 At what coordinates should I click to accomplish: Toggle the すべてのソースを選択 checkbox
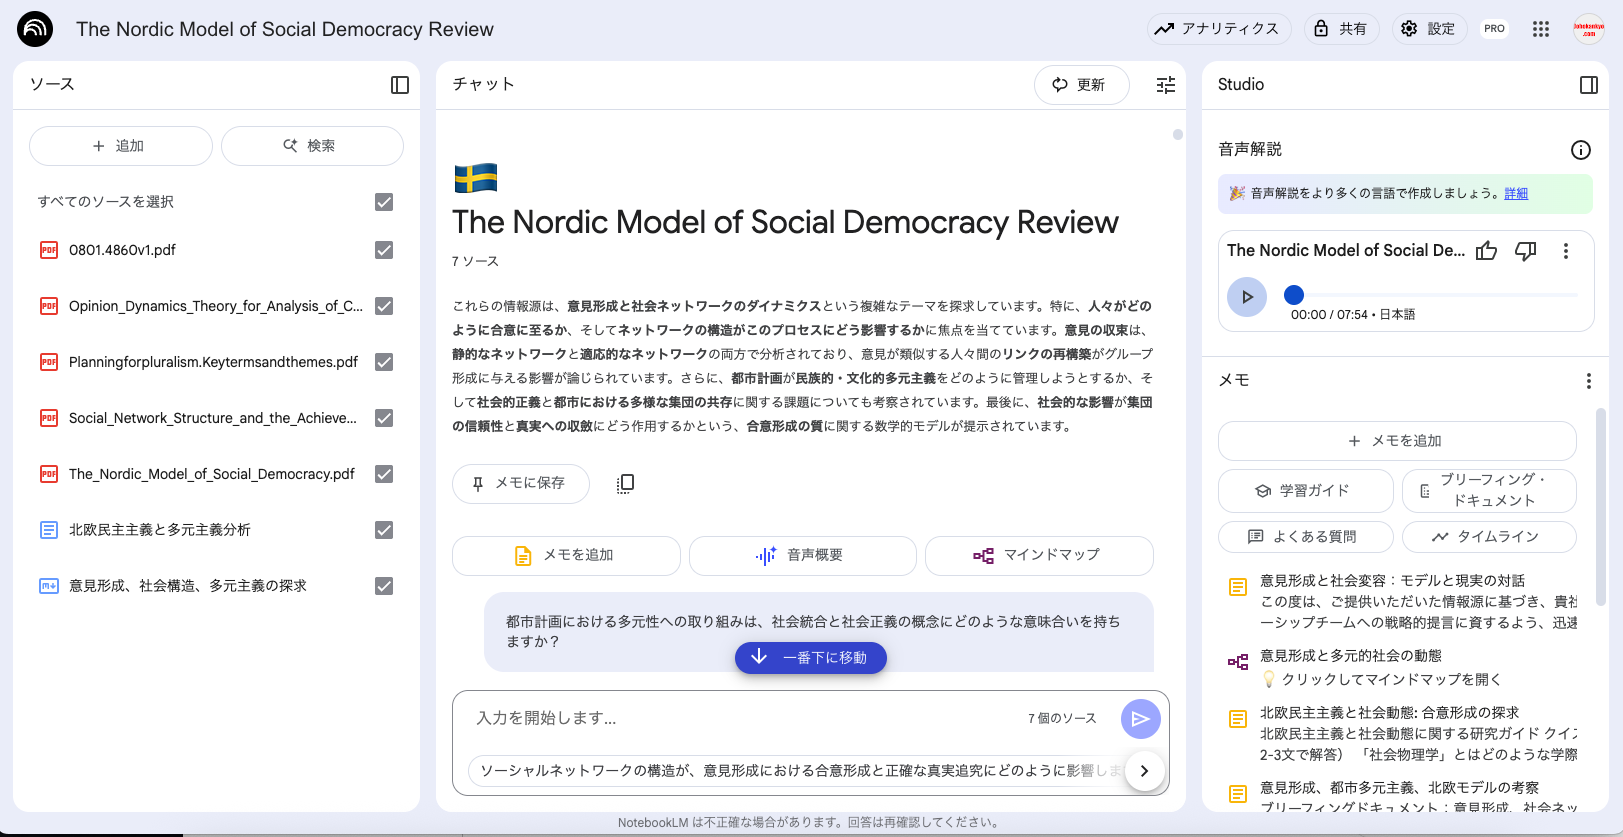point(384,202)
